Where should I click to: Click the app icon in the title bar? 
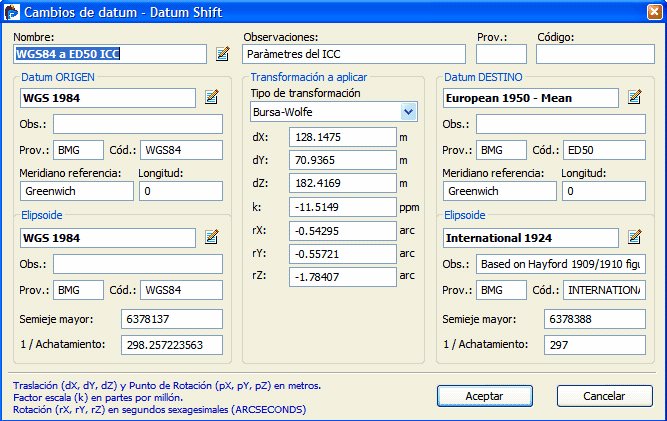pyautogui.click(x=13, y=12)
